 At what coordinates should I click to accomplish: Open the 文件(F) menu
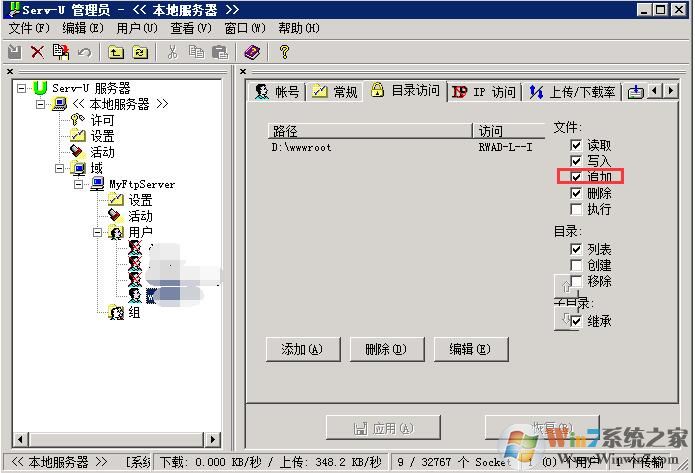tap(29, 28)
